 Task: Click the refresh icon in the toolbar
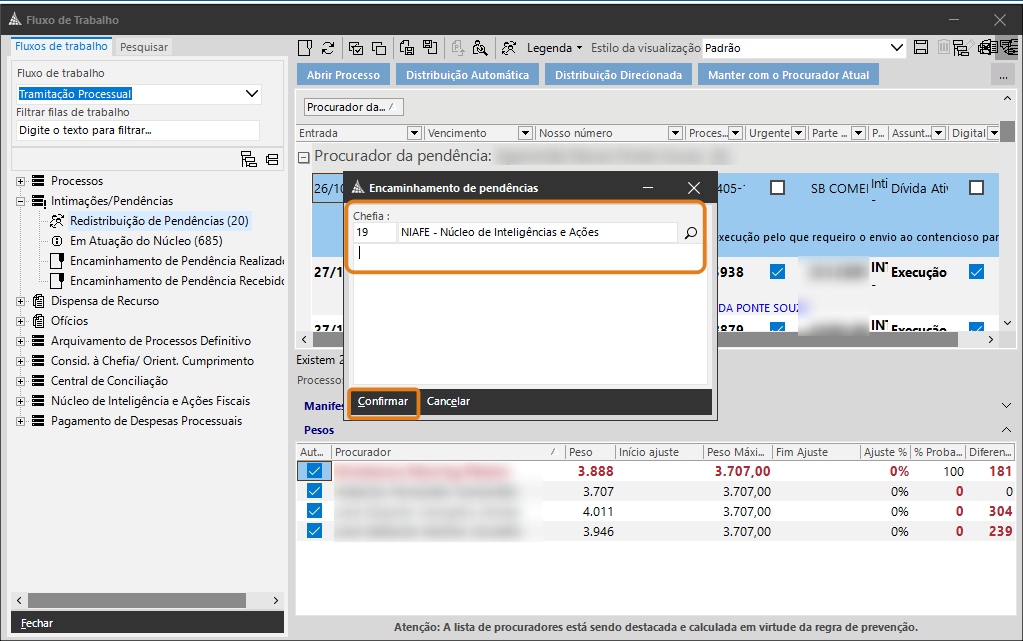[x=328, y=48]
